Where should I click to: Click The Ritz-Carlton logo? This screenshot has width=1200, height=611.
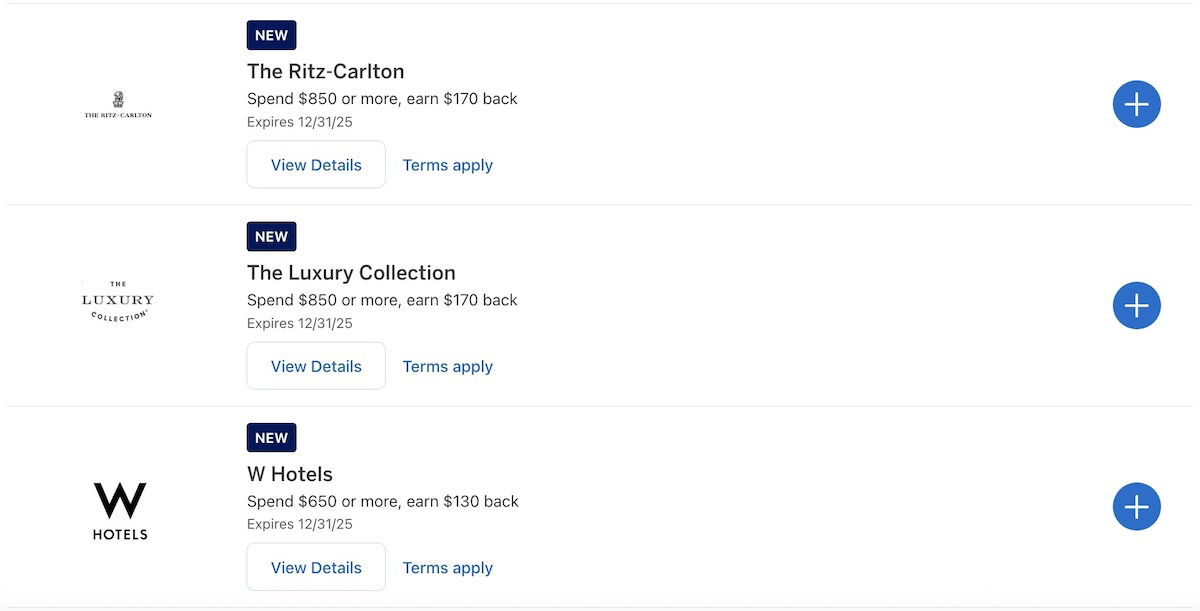(x=118, y=105)
